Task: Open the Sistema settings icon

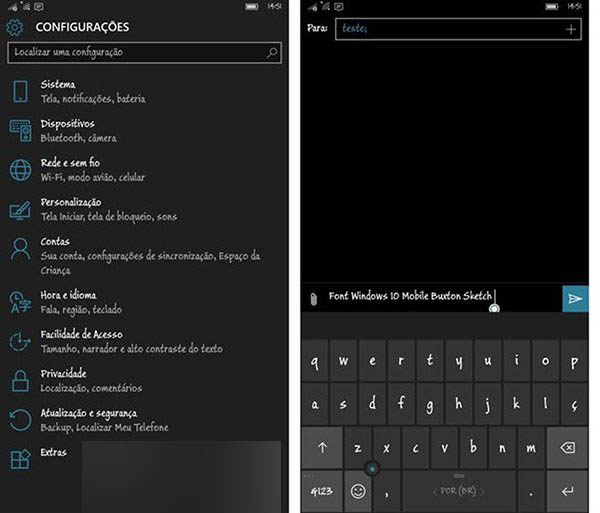Action: coord(20,91)
